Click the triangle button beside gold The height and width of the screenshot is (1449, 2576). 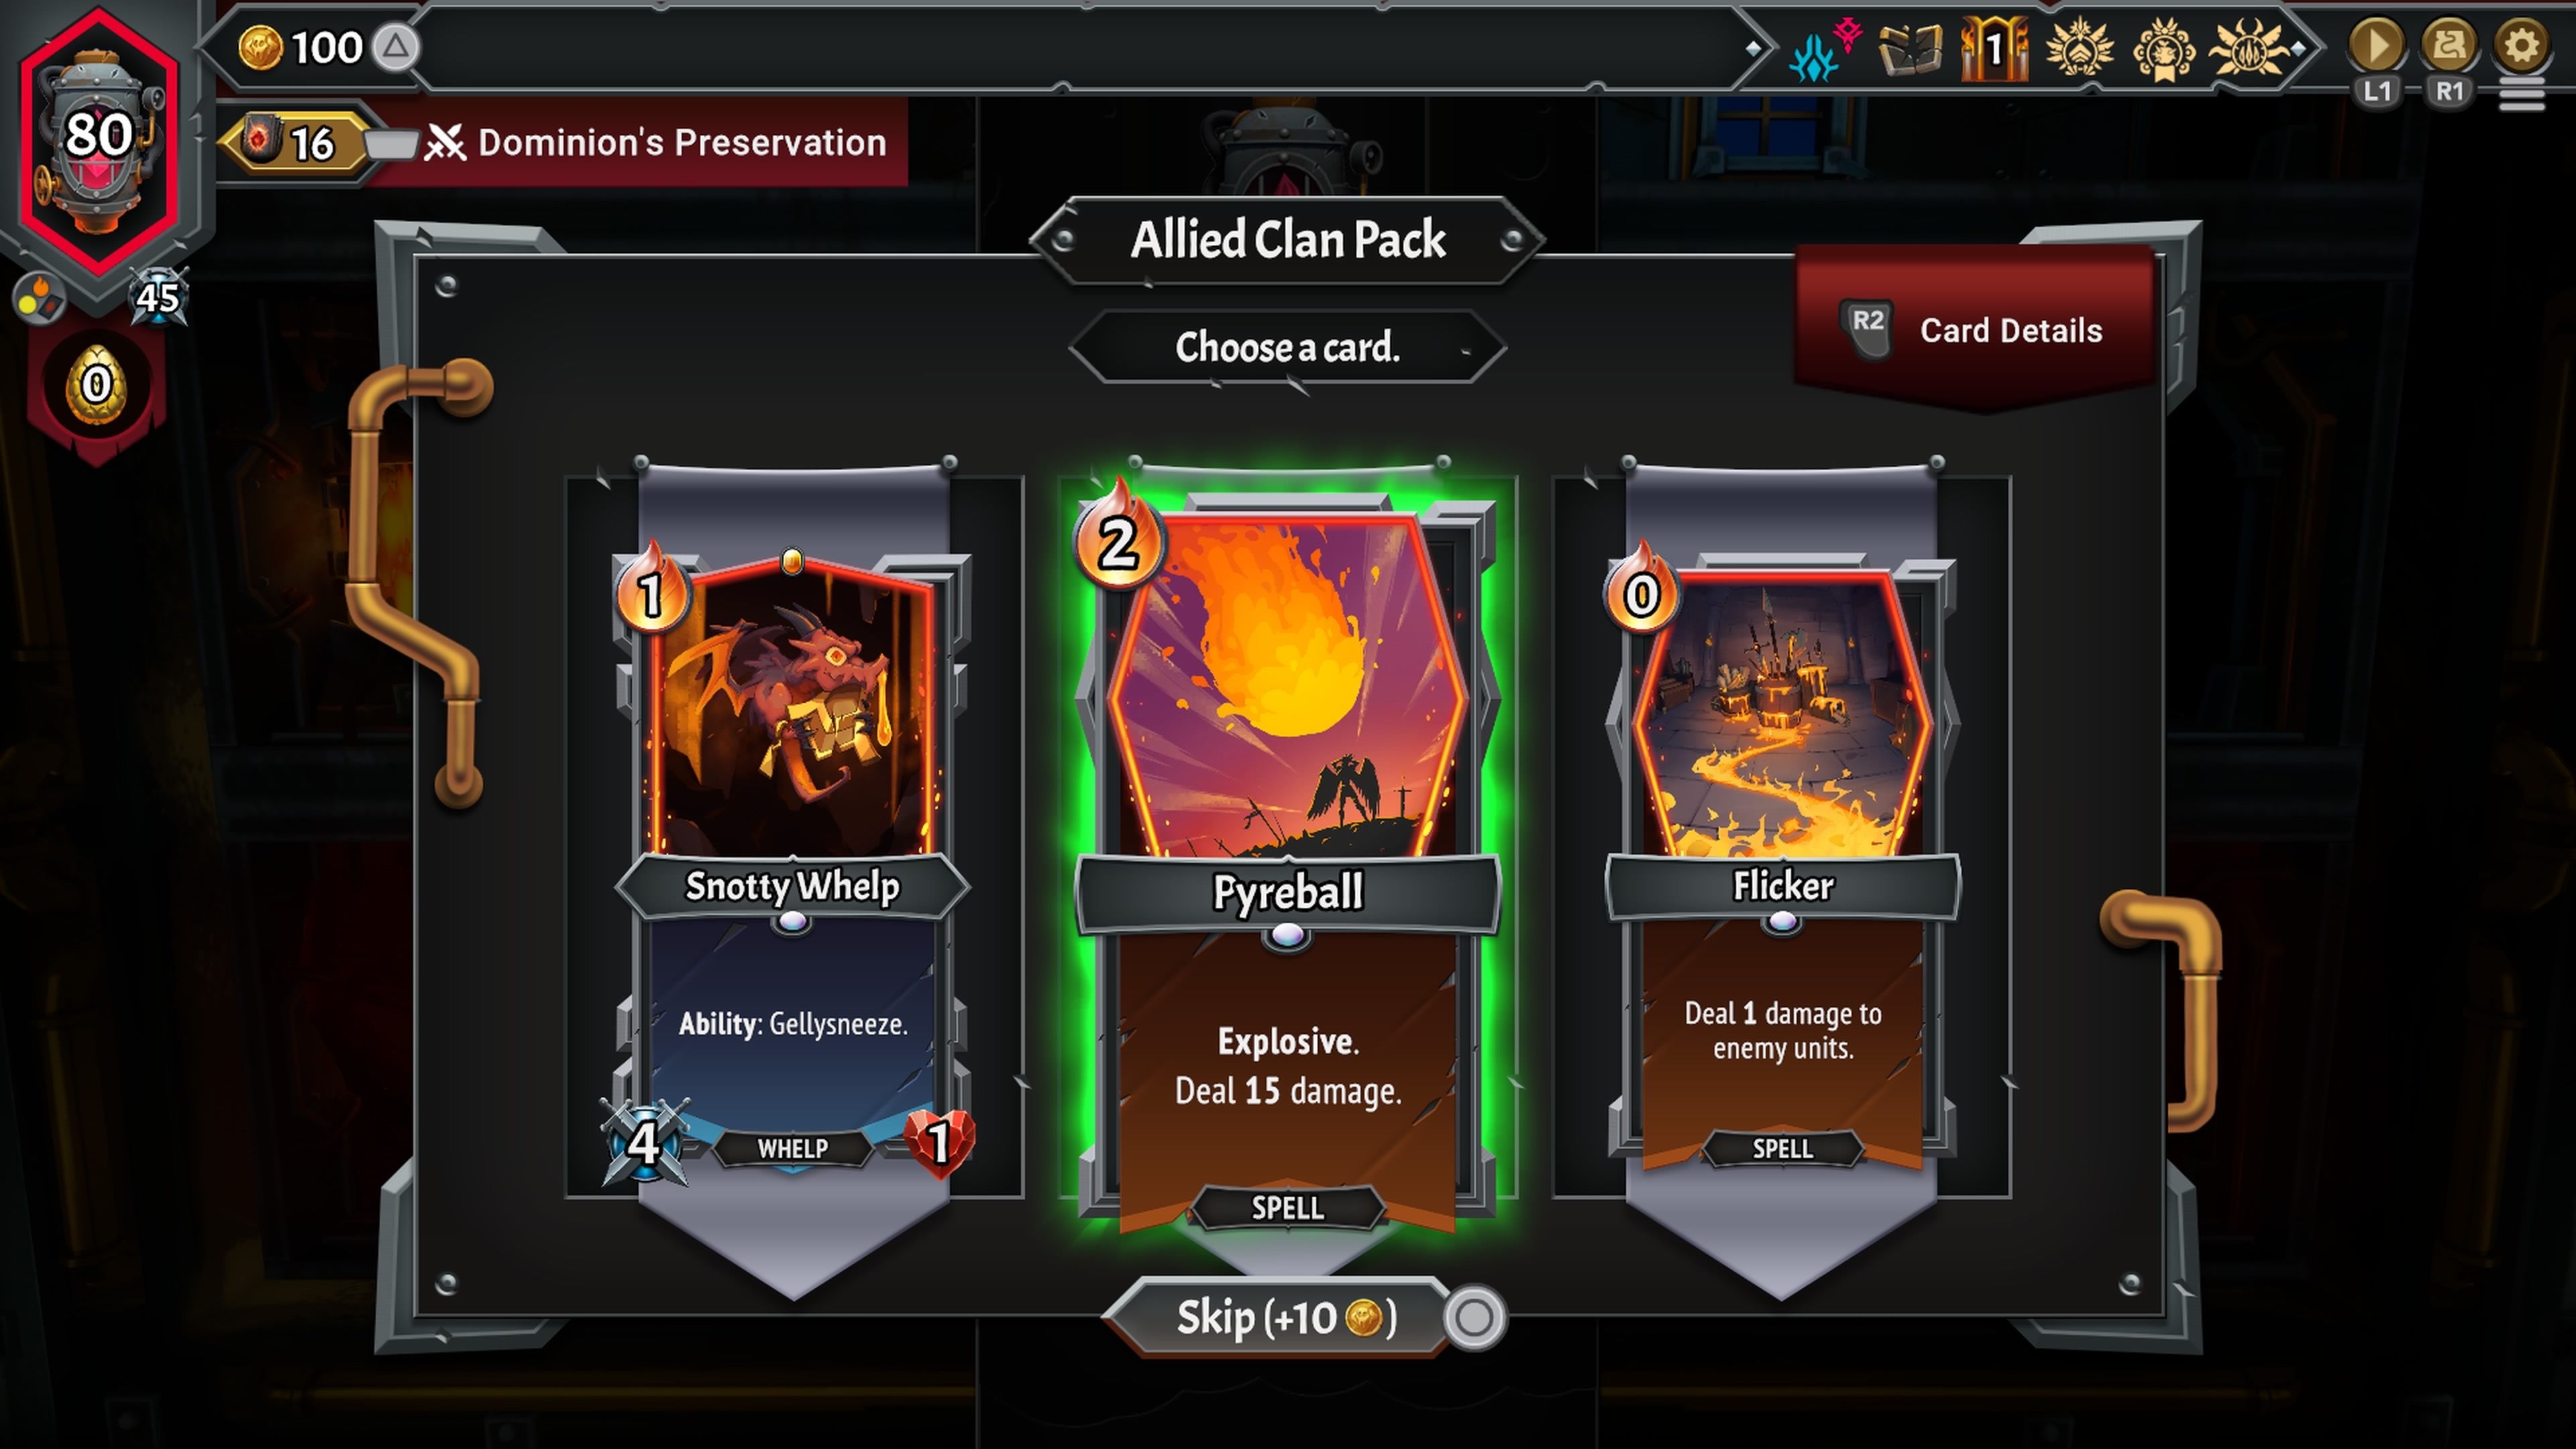[x=396, y=47]
